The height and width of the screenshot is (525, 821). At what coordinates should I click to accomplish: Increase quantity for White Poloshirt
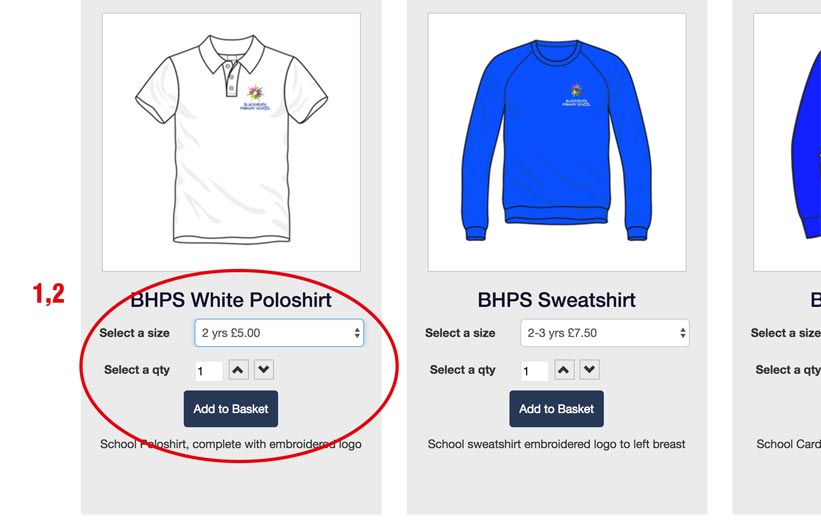coord(238,370)
